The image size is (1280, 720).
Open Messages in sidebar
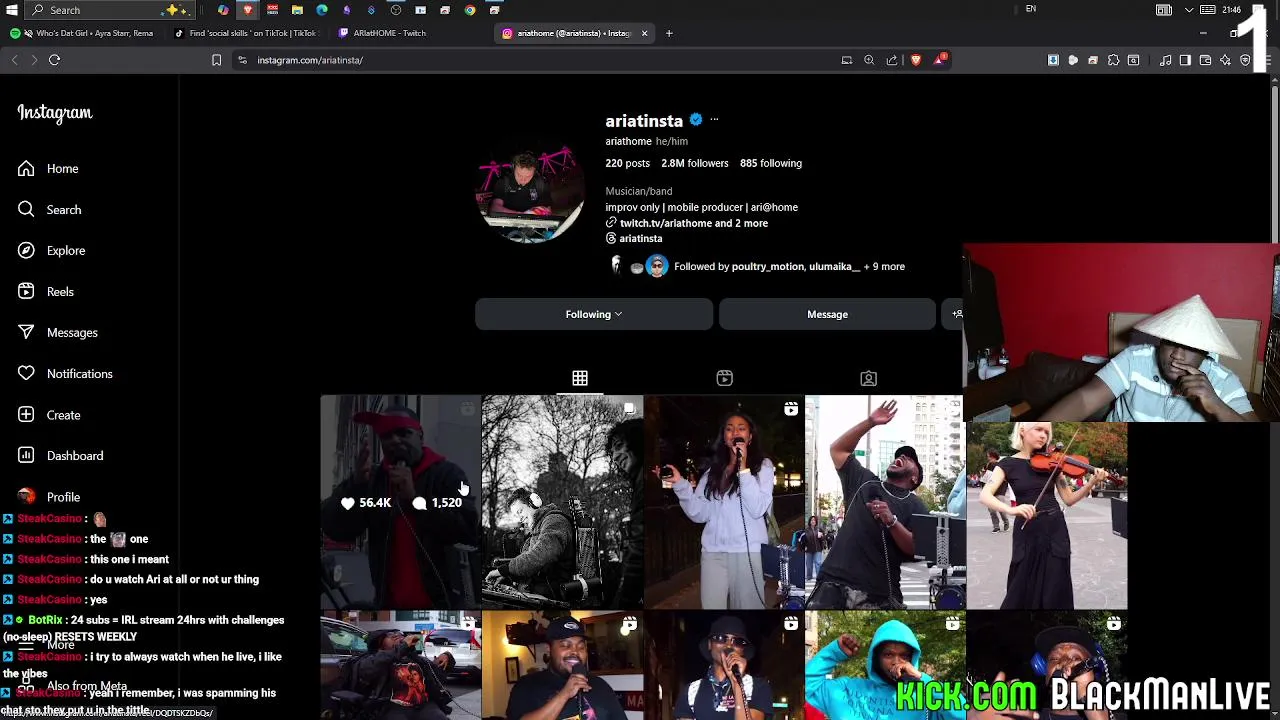click(57, 332)
